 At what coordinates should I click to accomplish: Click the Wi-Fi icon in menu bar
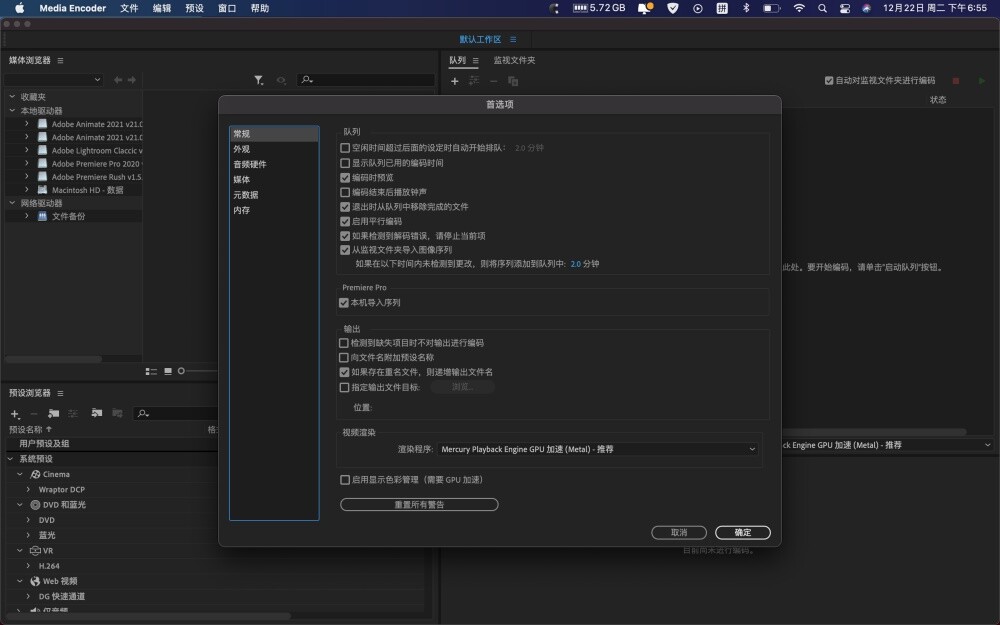tap(798, 8)
